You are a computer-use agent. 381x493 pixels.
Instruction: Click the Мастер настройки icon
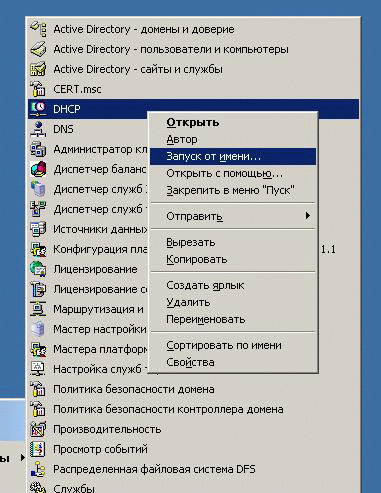(38, 329)
